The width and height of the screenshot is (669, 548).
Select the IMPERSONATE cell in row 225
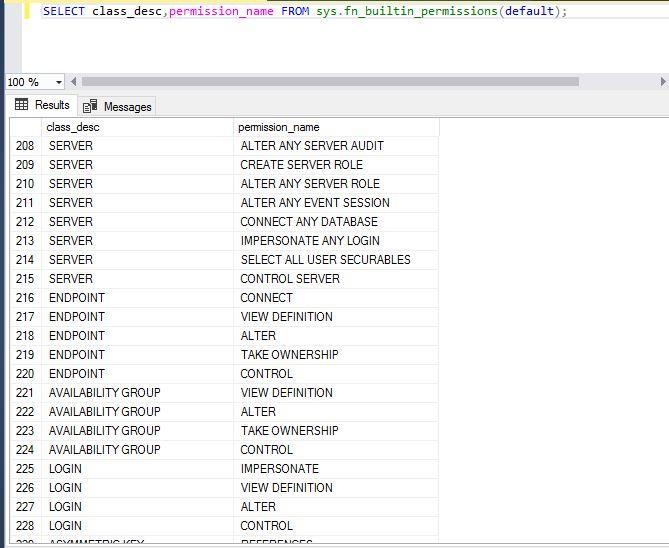336,469
